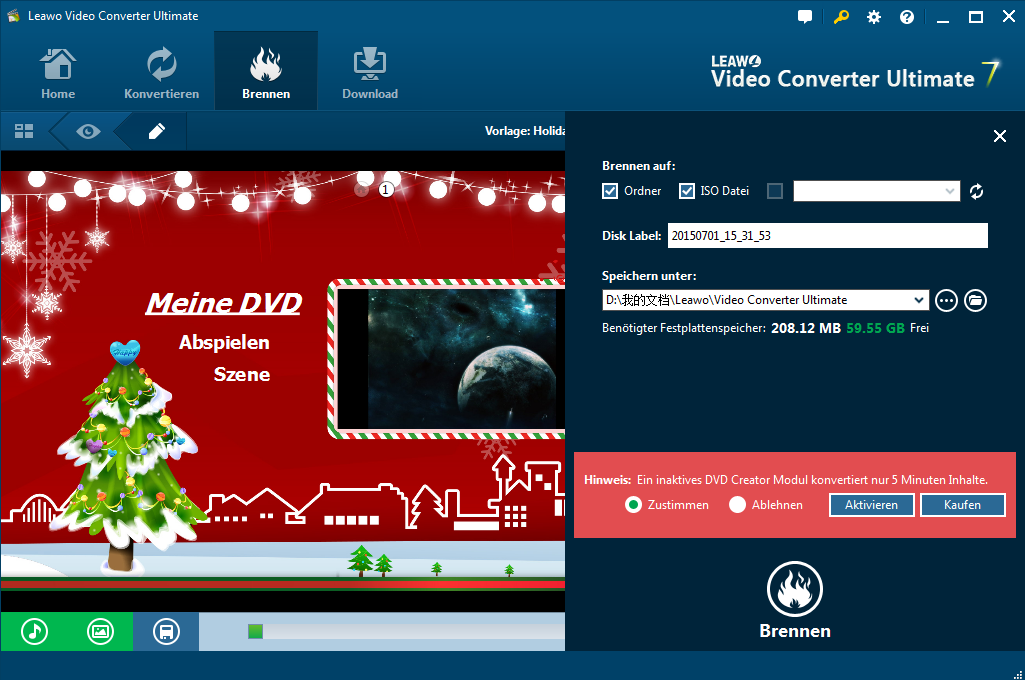The height and width of the screenshot is (680, 1025).
Task: Select the Brennen tab
Action: [x=266, y=71]
